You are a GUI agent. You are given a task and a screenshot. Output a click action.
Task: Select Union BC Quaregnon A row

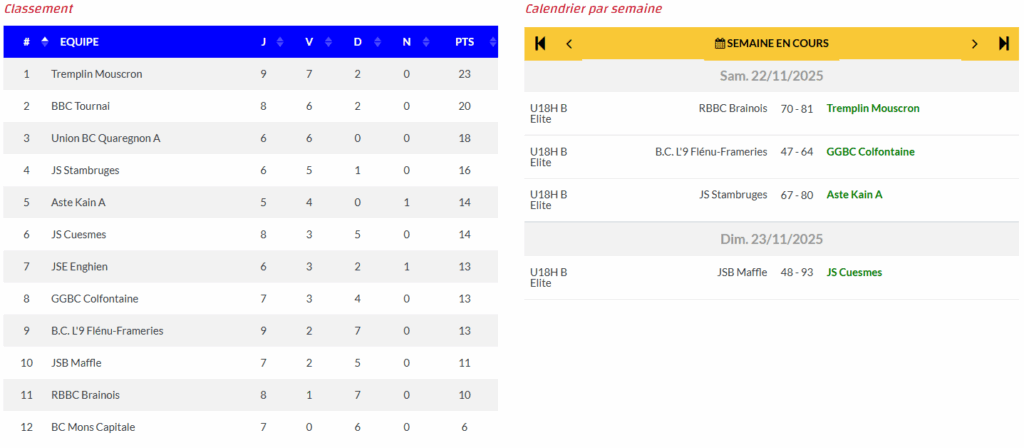pos(106,138)
